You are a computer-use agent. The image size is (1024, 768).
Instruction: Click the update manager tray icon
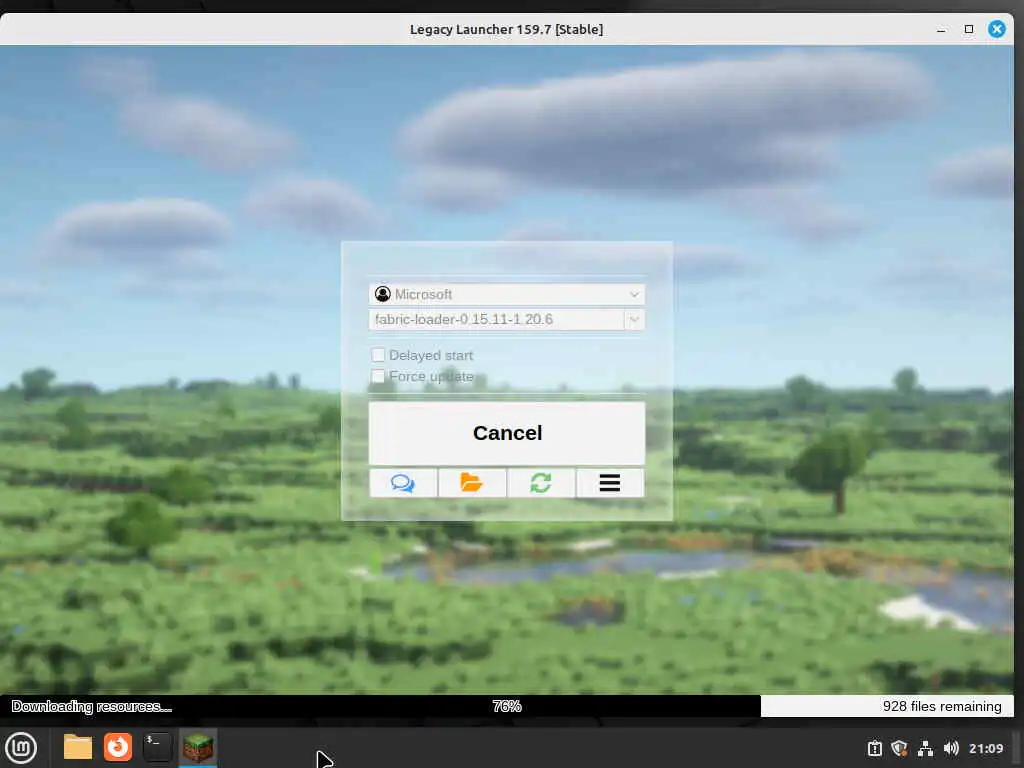click(x=874, y=748)
